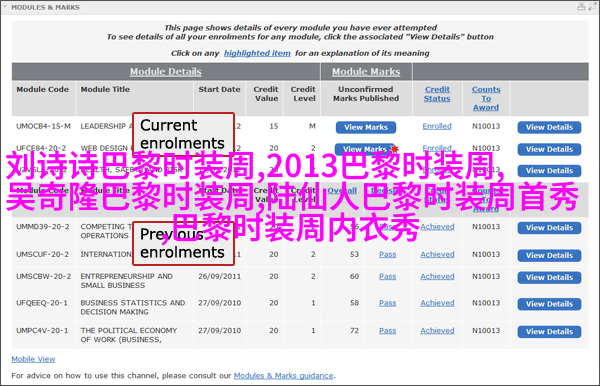Click N10013 award code for UMOCB4-15-M
This screenshot has height=386, width=600.
tap(486, 126)
